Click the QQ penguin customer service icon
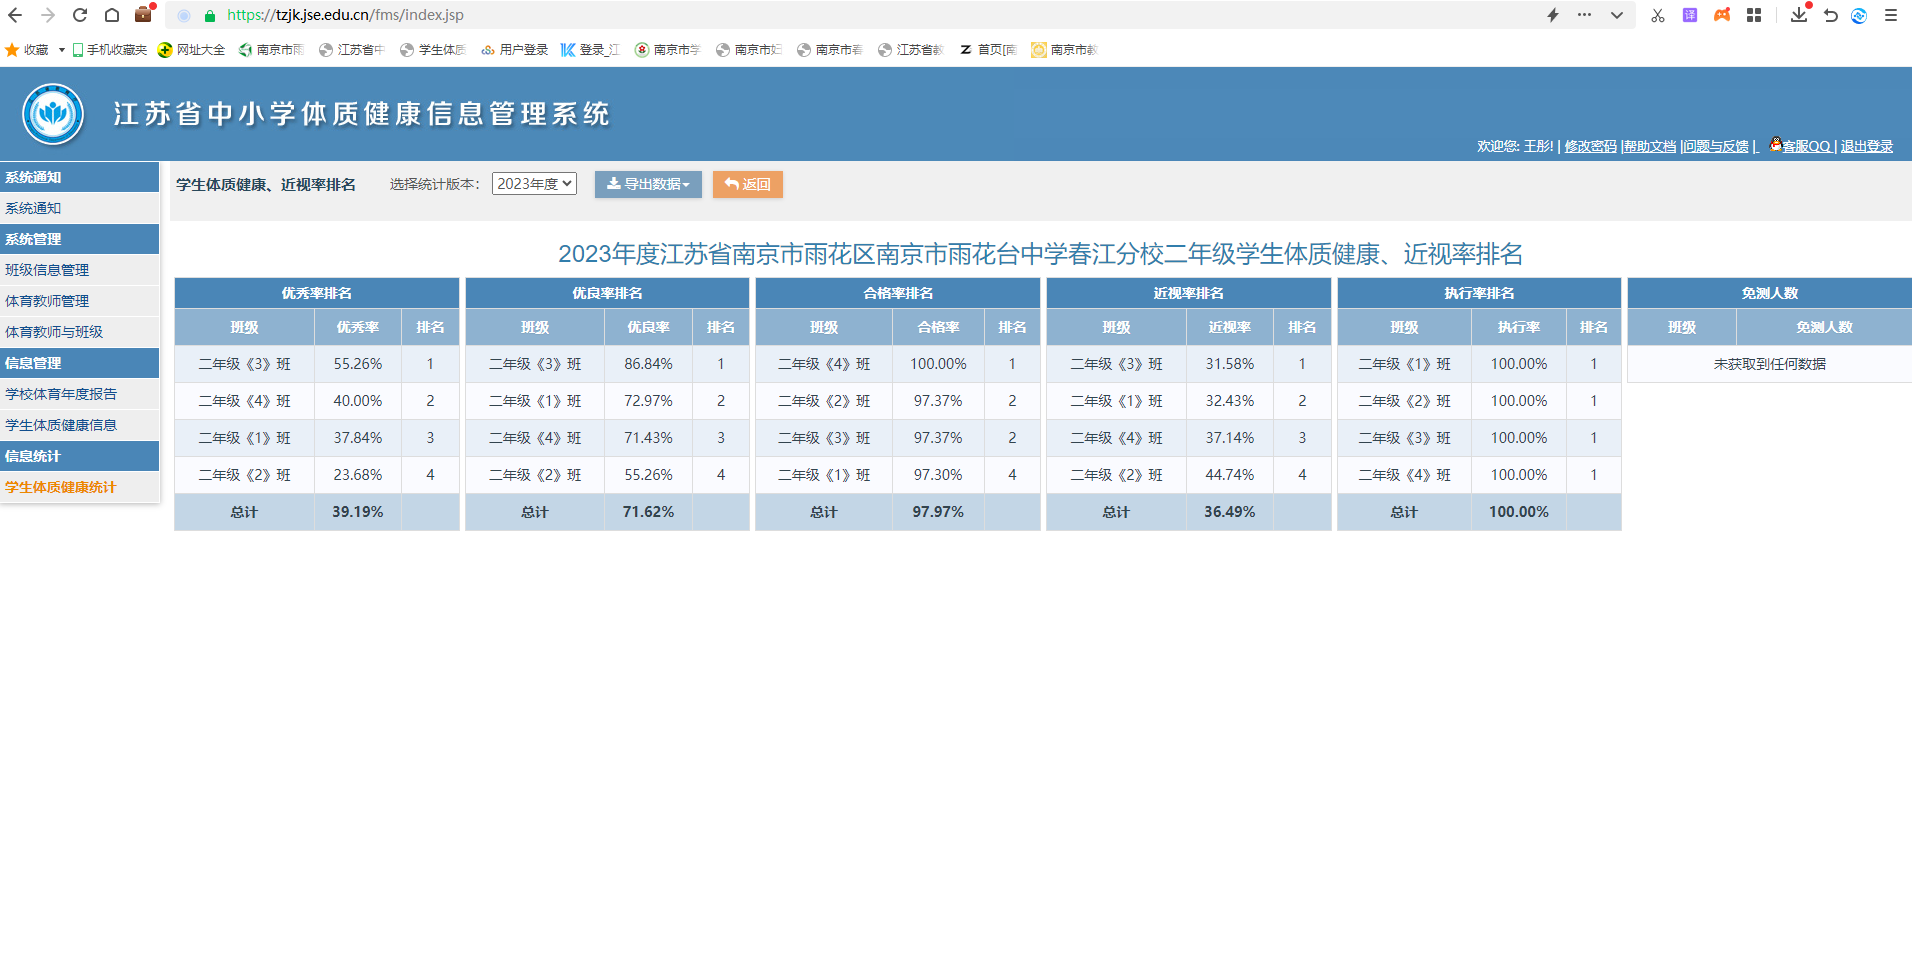 (1775, 145)
